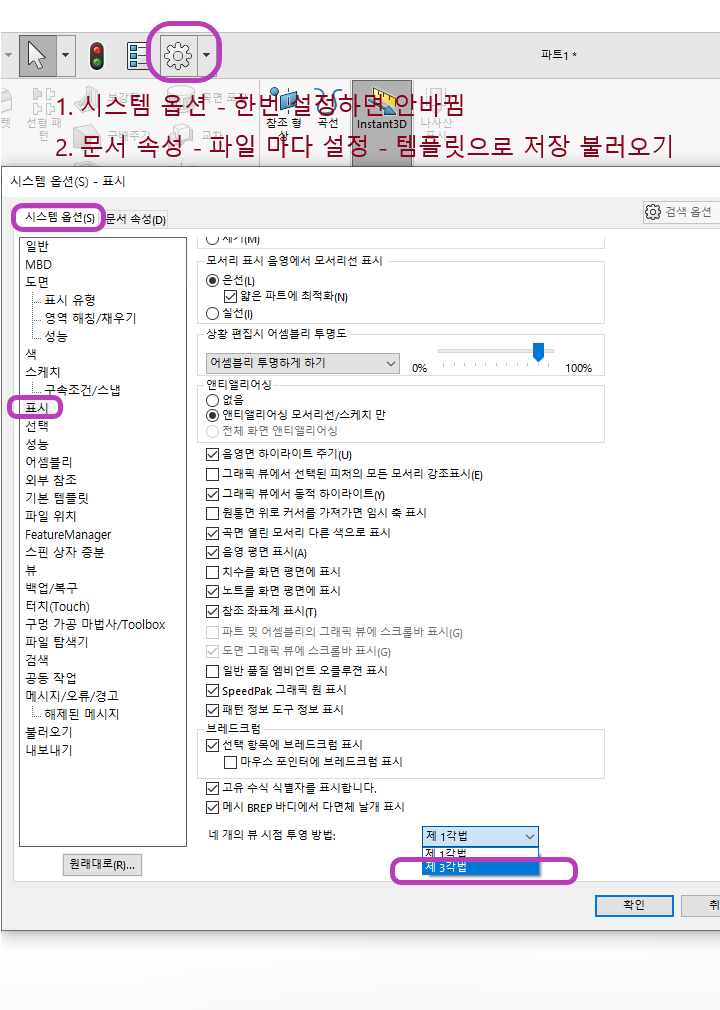Toggle 그래픽 뷰에서 동적 하이라이트 checkbox
Screen dimensions: 720x1010
pos(213,494)
